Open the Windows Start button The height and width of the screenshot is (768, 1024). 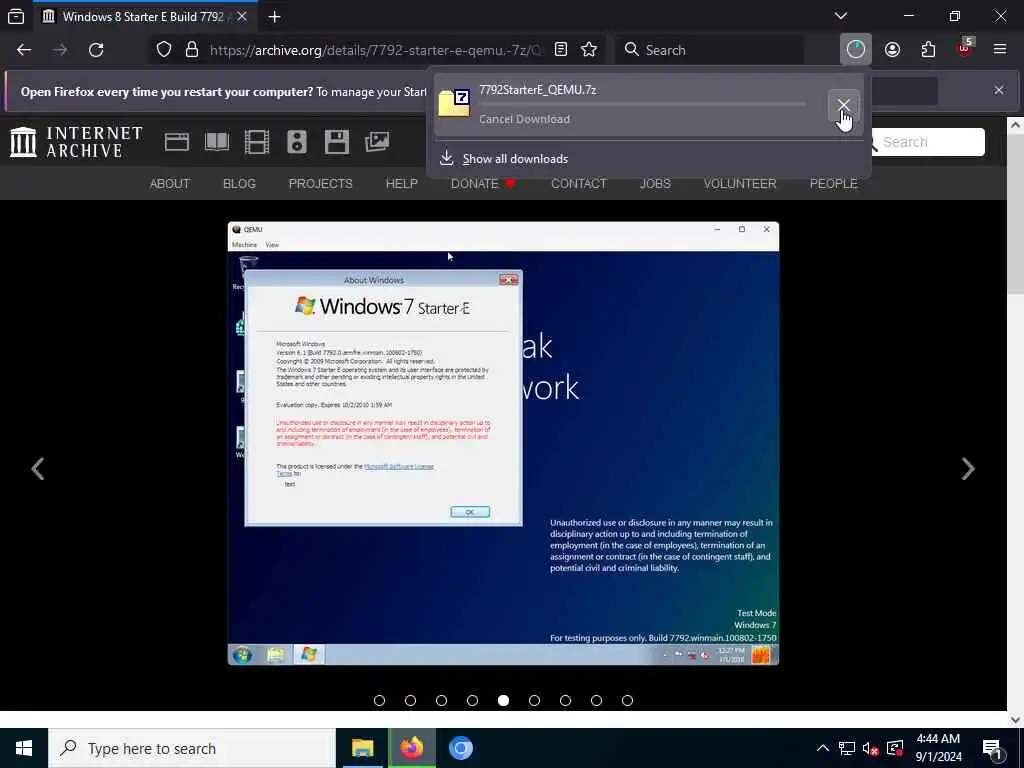pyautogui.click(x=24, y=748)
